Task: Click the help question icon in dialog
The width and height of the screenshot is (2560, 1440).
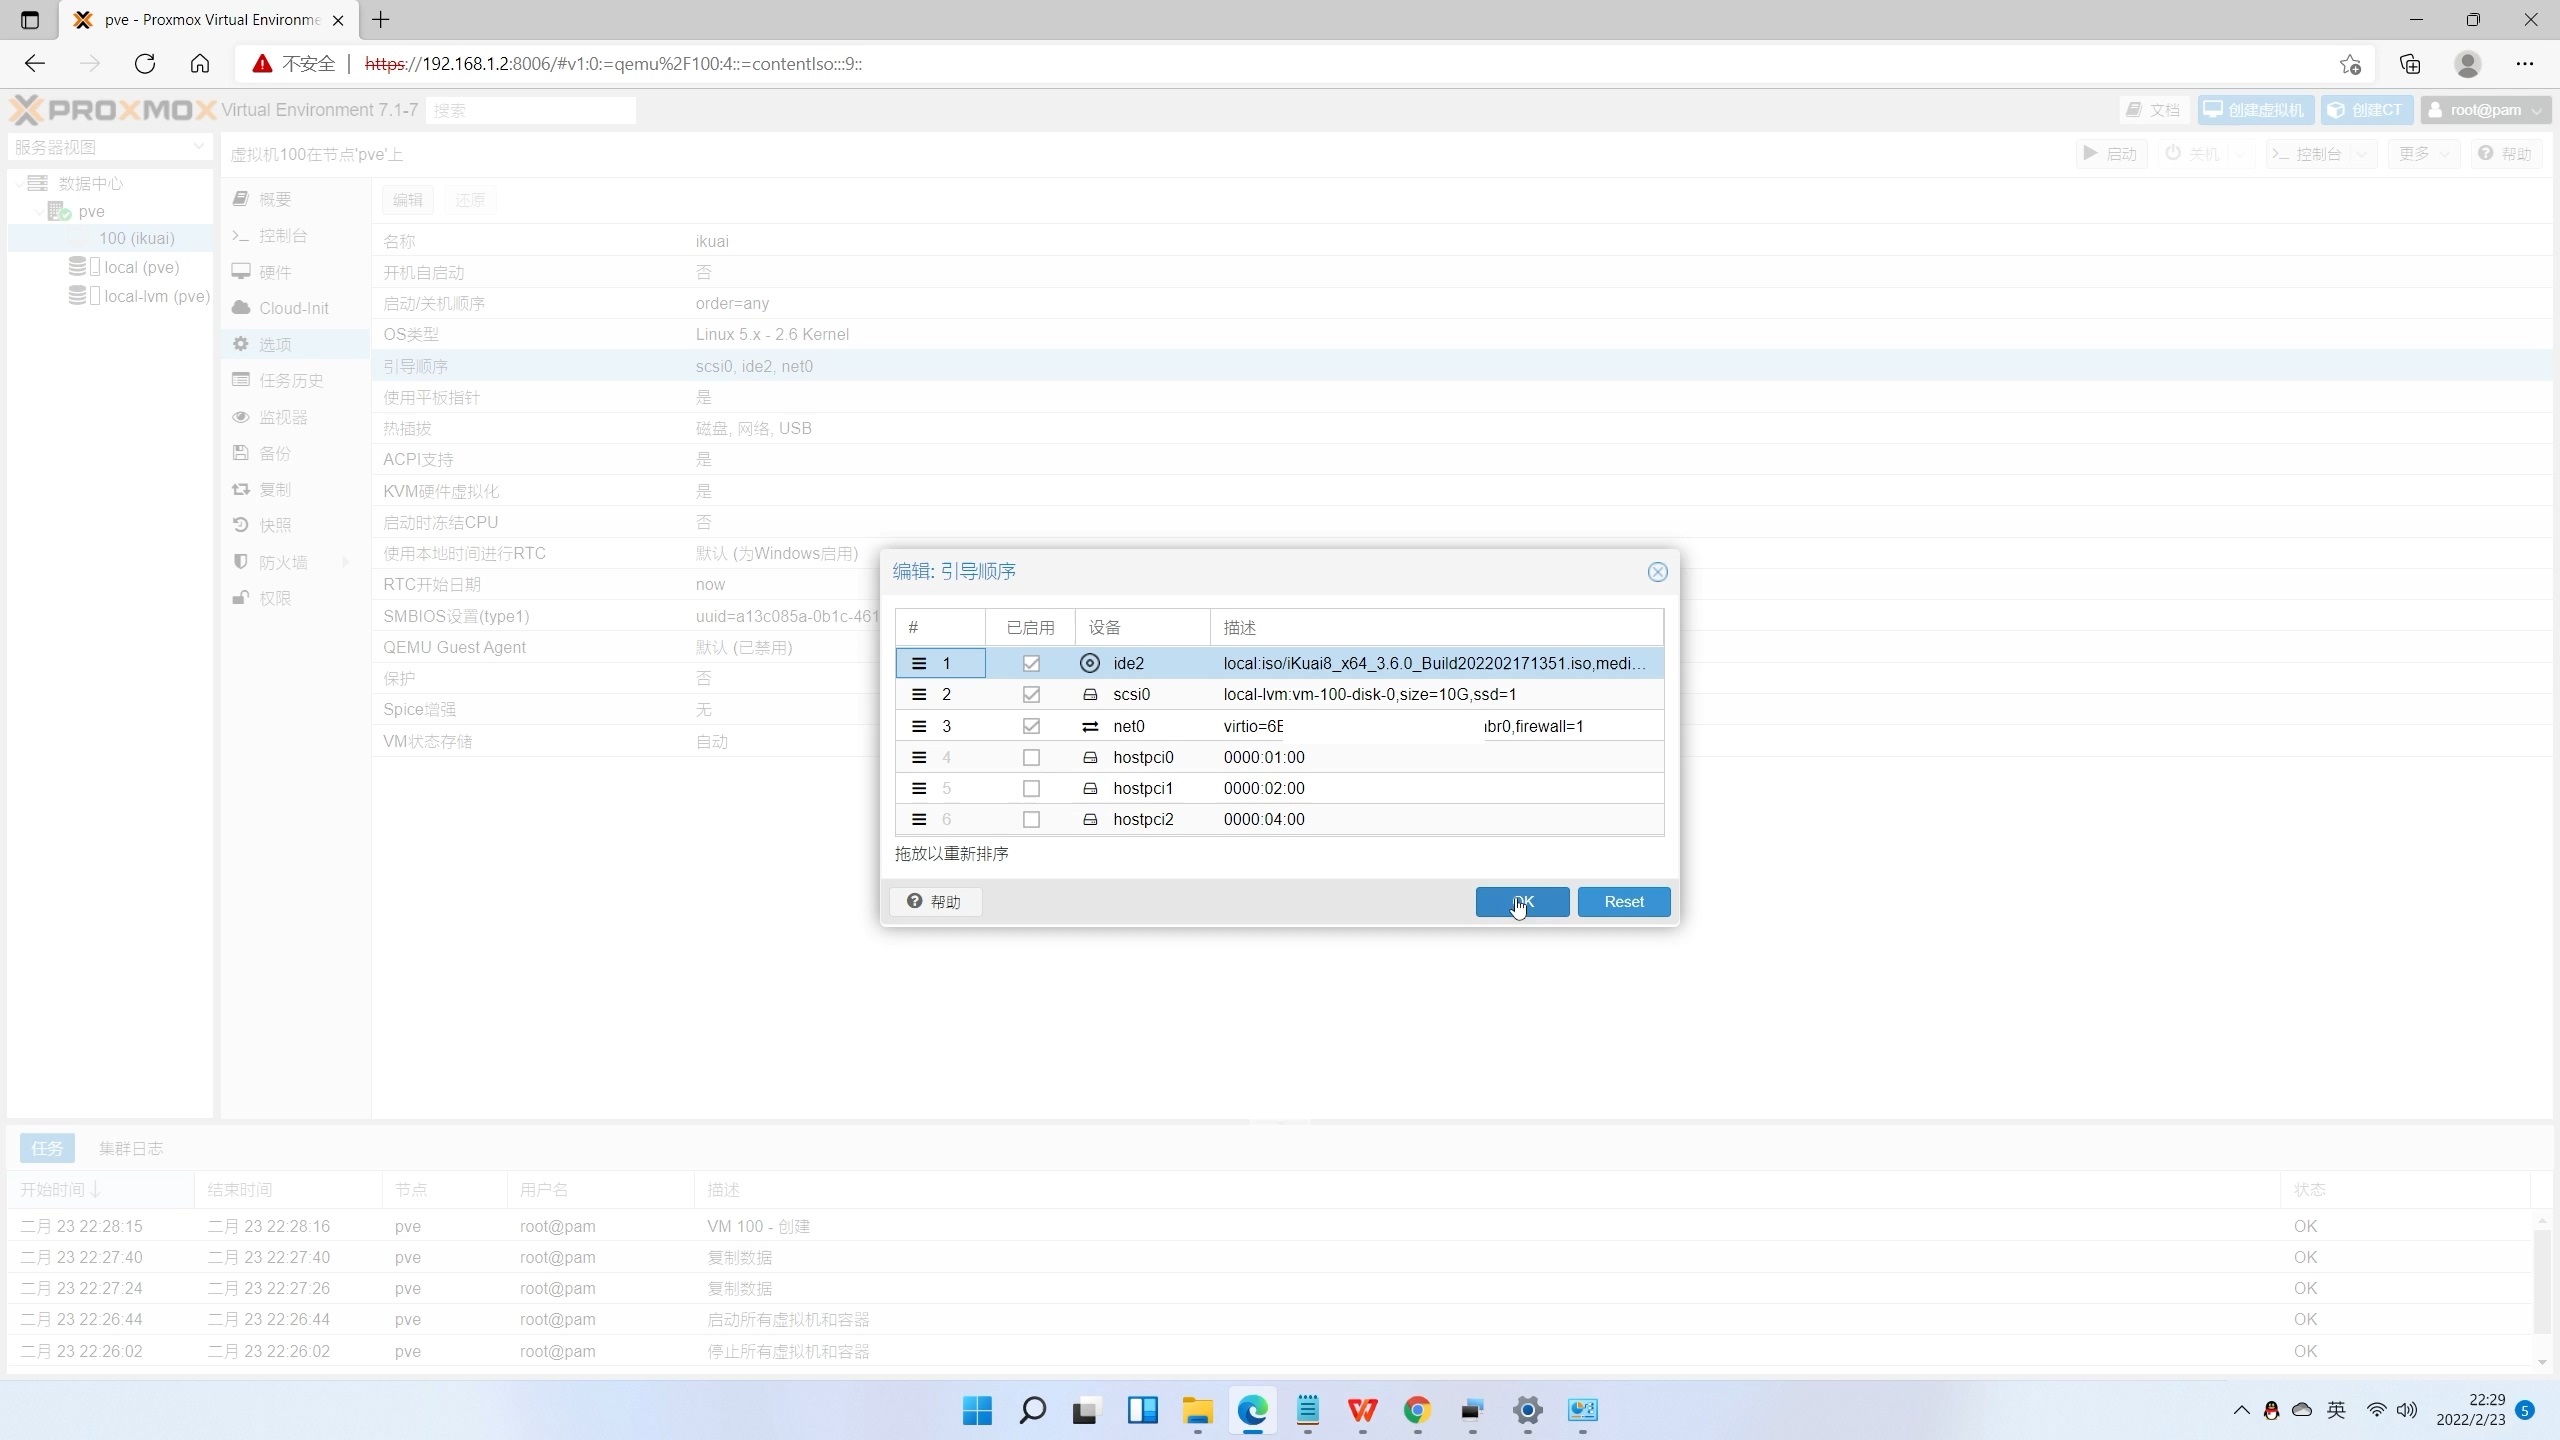Action: (x=914, y=901)
